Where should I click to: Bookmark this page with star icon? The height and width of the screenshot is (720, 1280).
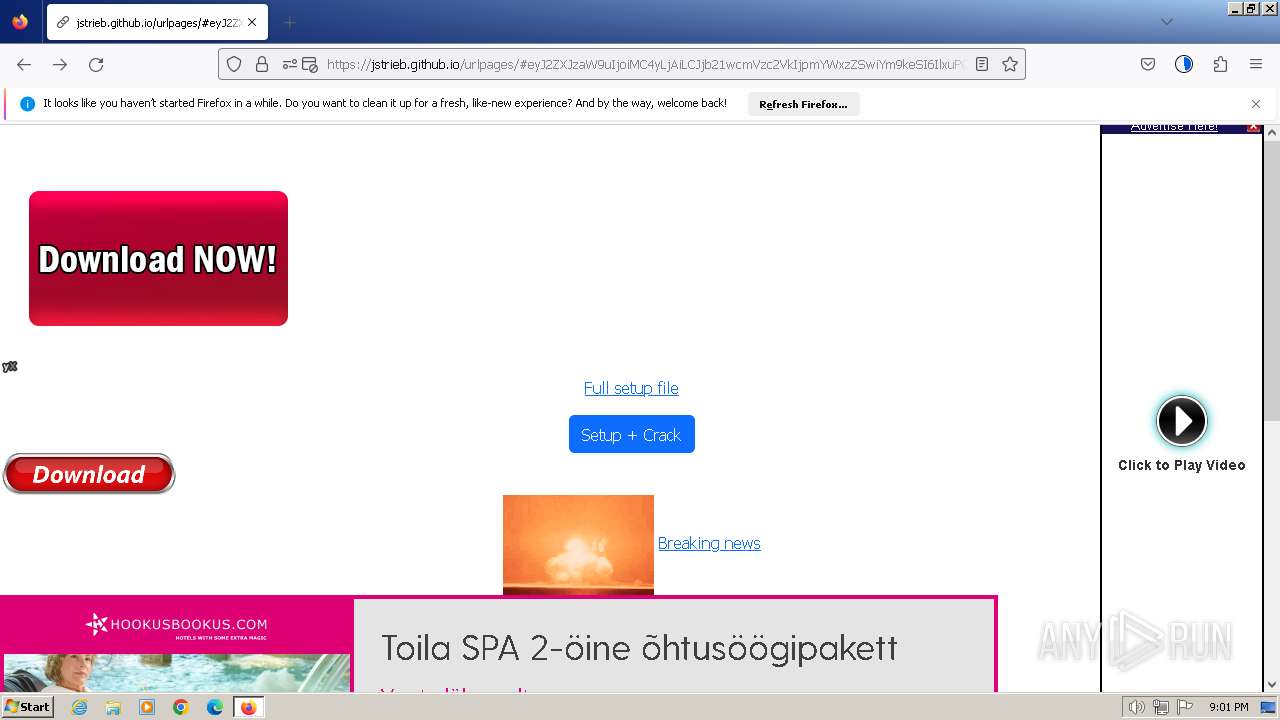pyautogui.click(x=1010, y=64)
